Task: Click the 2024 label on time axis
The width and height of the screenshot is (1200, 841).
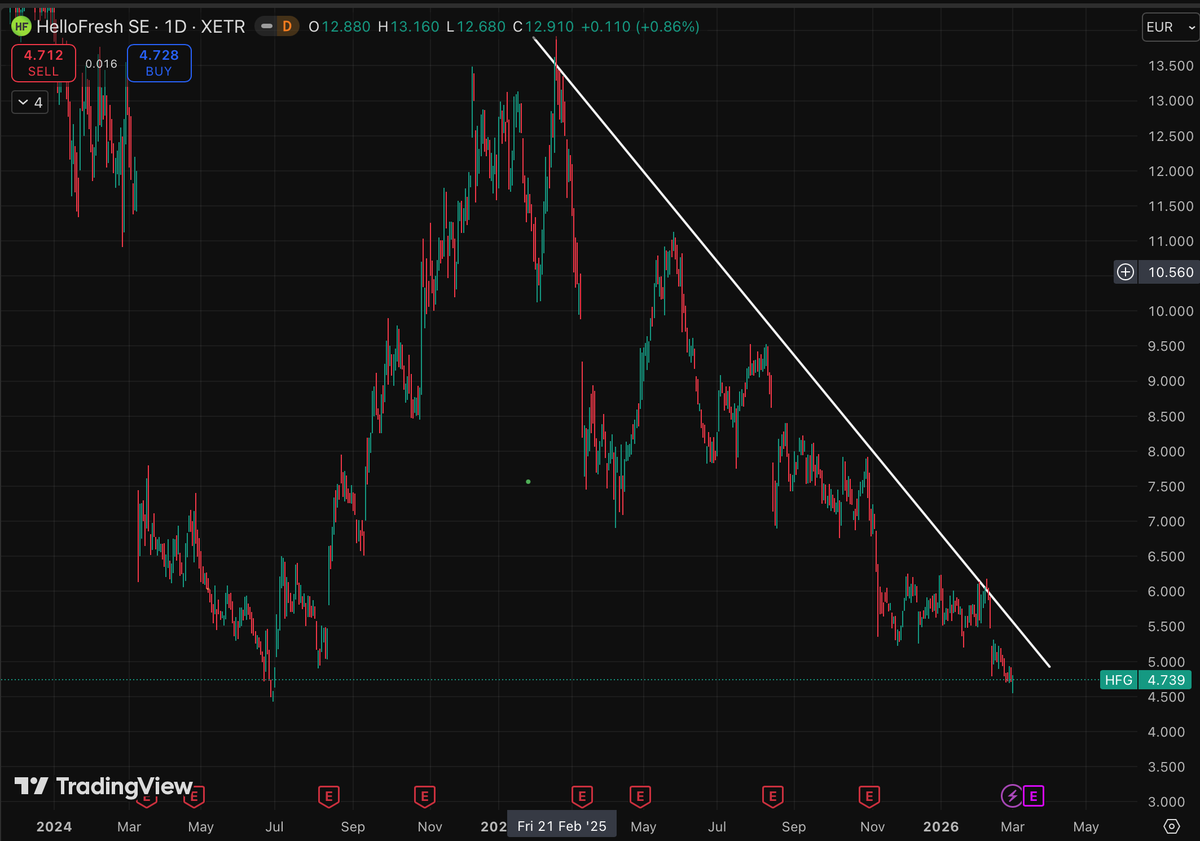Action: pos(53,827)
